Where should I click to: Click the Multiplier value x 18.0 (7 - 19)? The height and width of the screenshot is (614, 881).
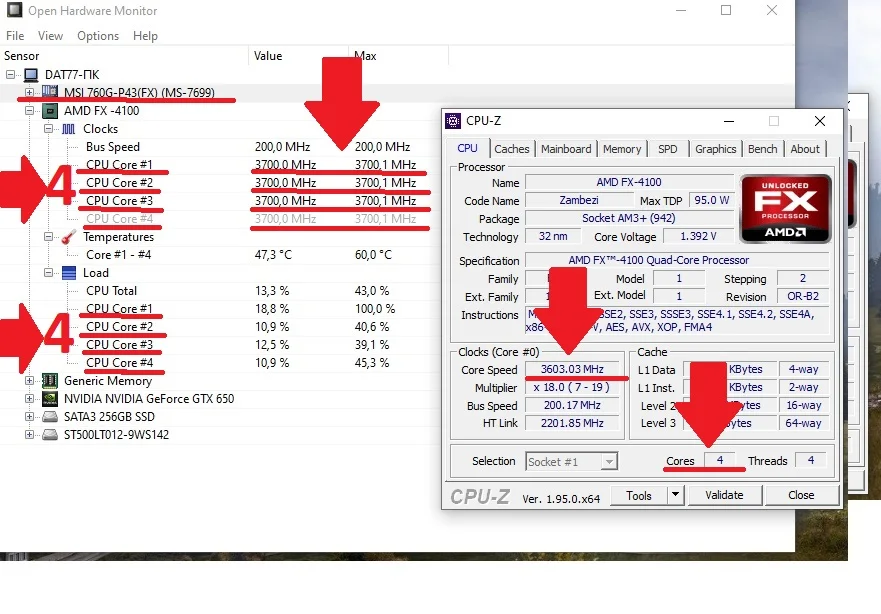(572, 387)
